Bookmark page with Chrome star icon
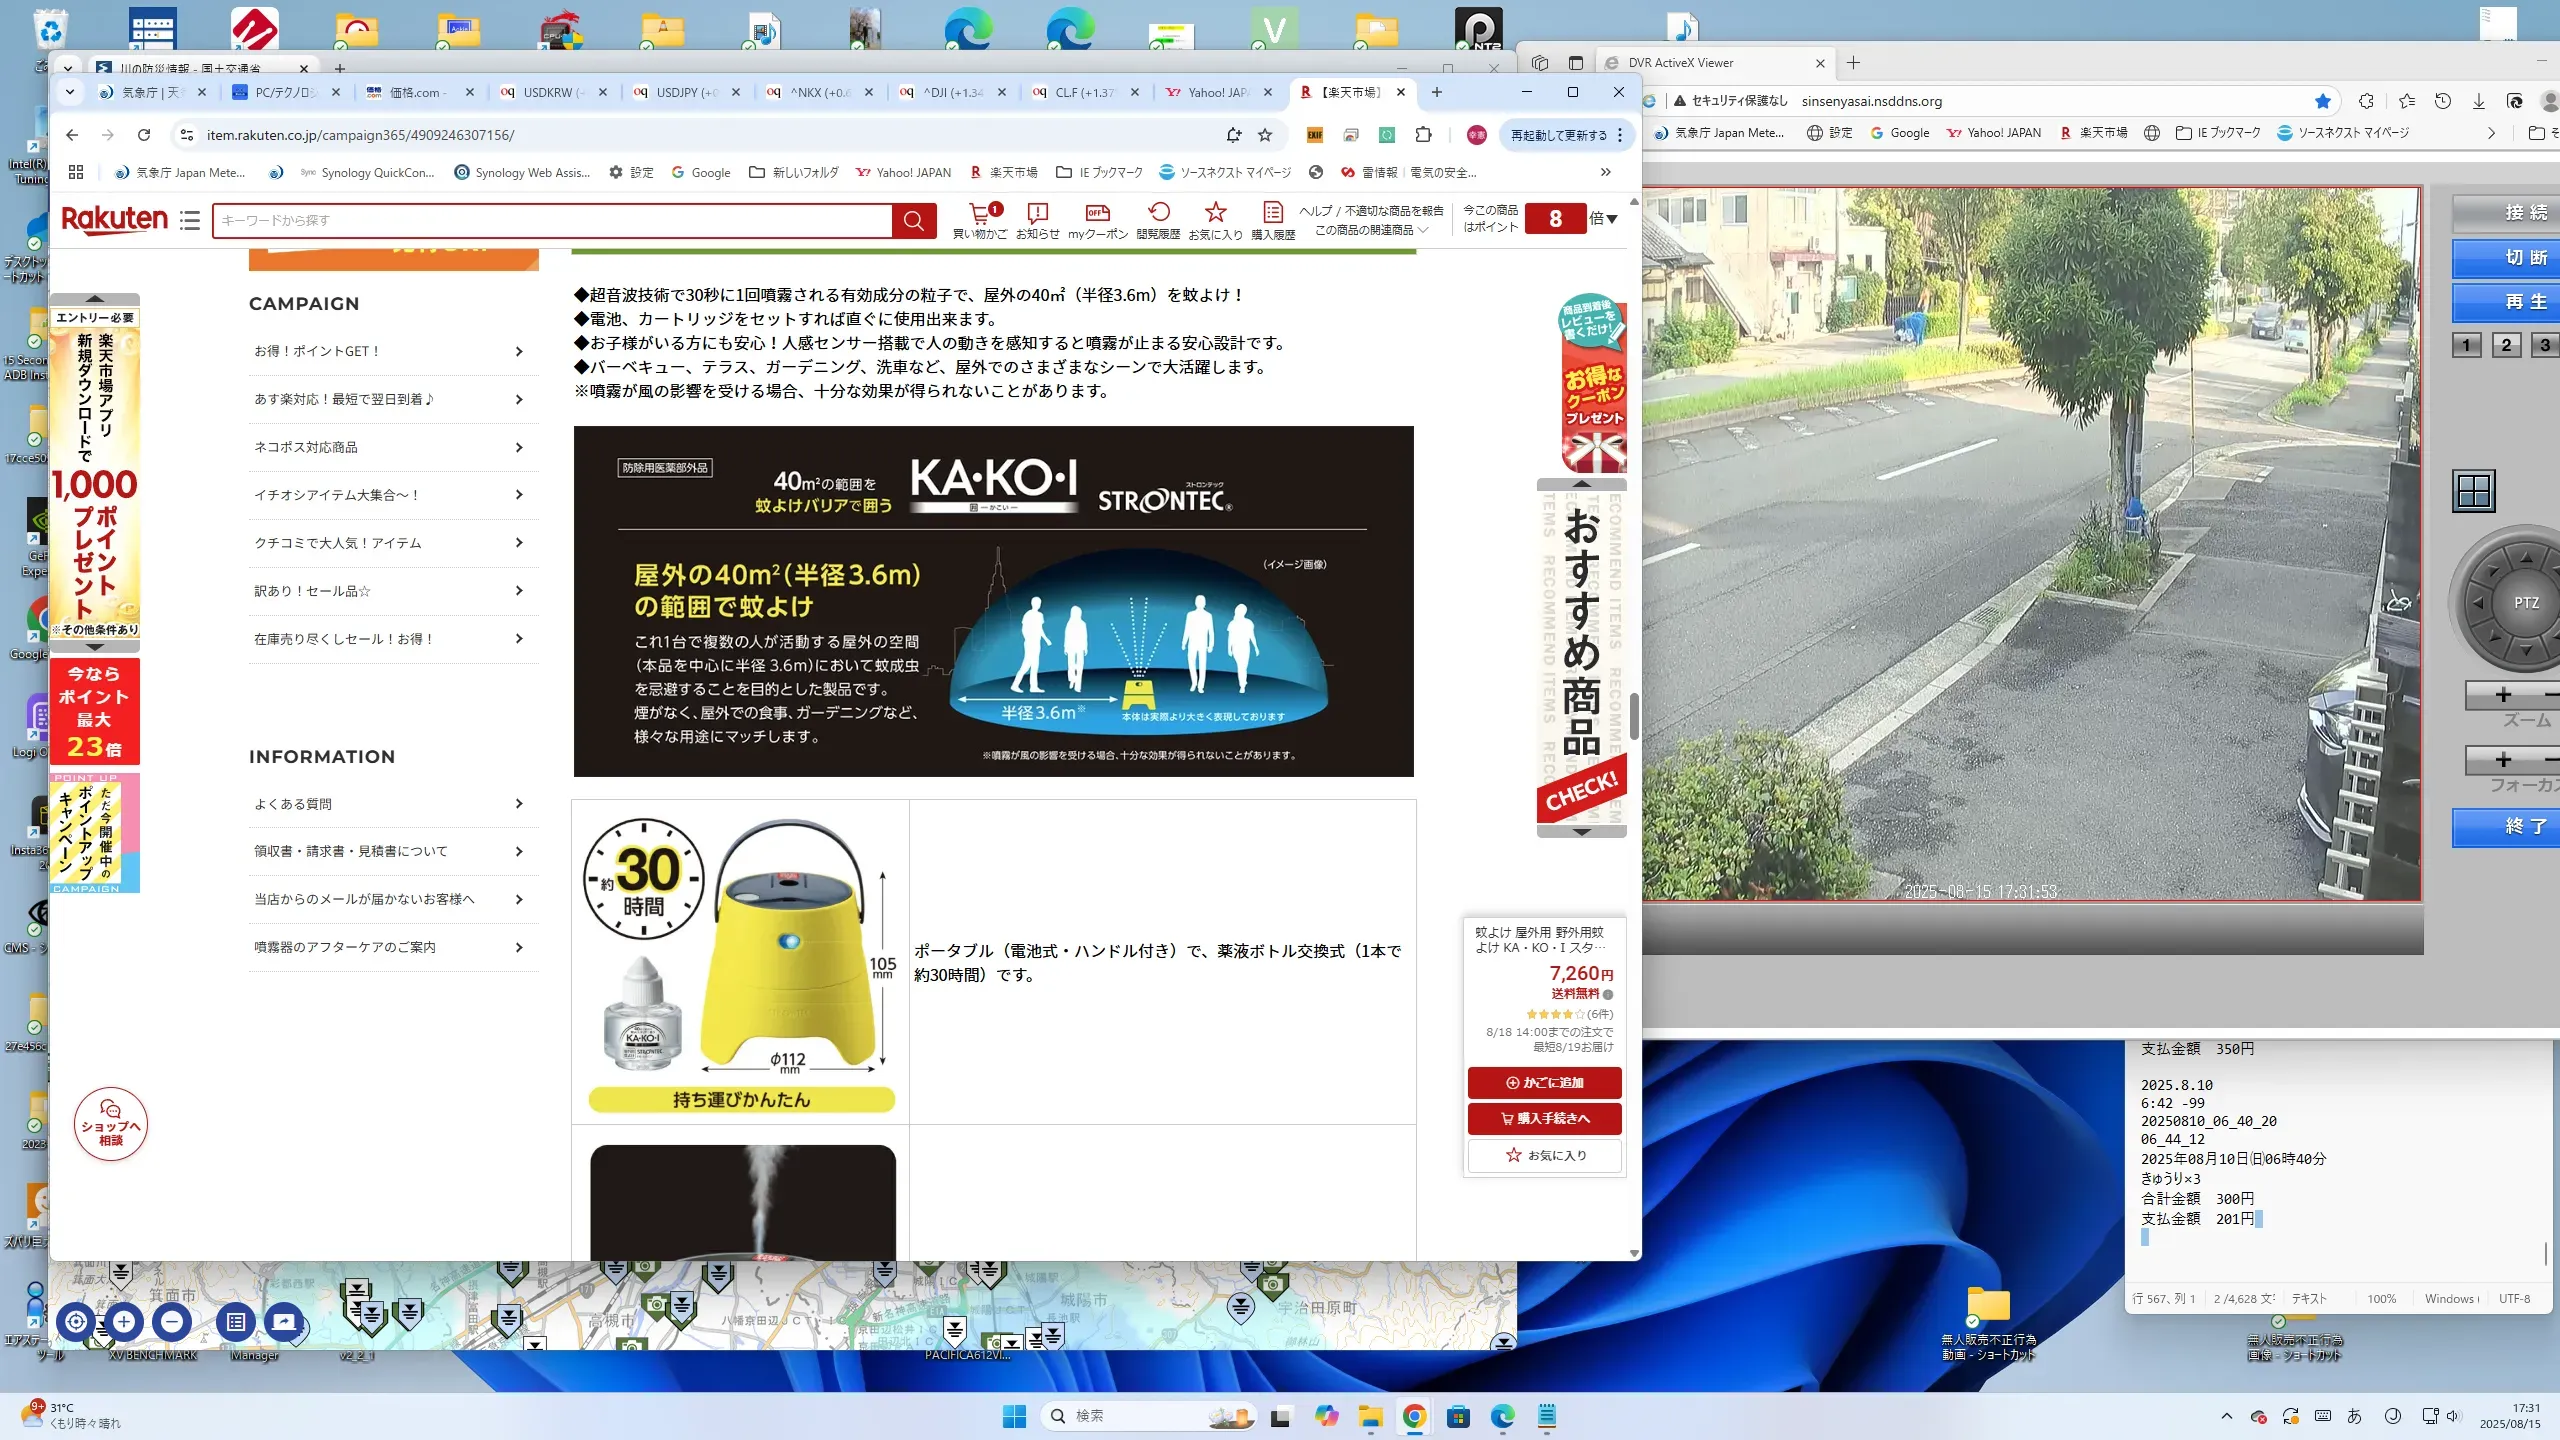Viewport: 2560px width, 1440px height. [x=1265, y=135]
